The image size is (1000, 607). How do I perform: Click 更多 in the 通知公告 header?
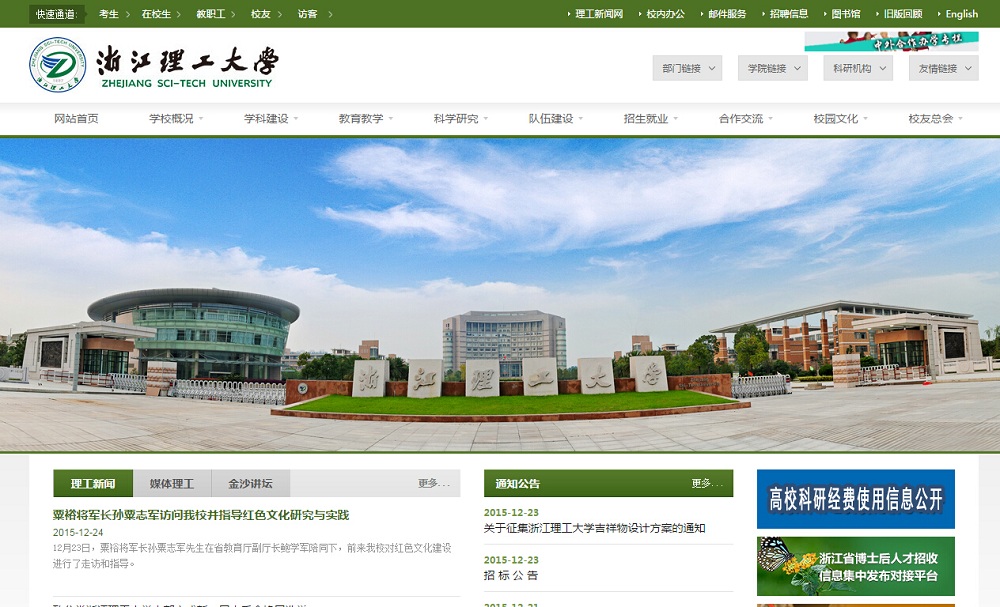(707, 483)
